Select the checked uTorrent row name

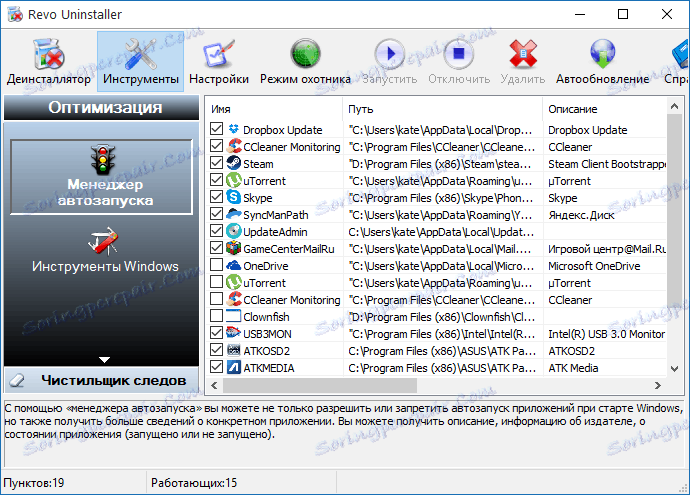pos(264,181)
